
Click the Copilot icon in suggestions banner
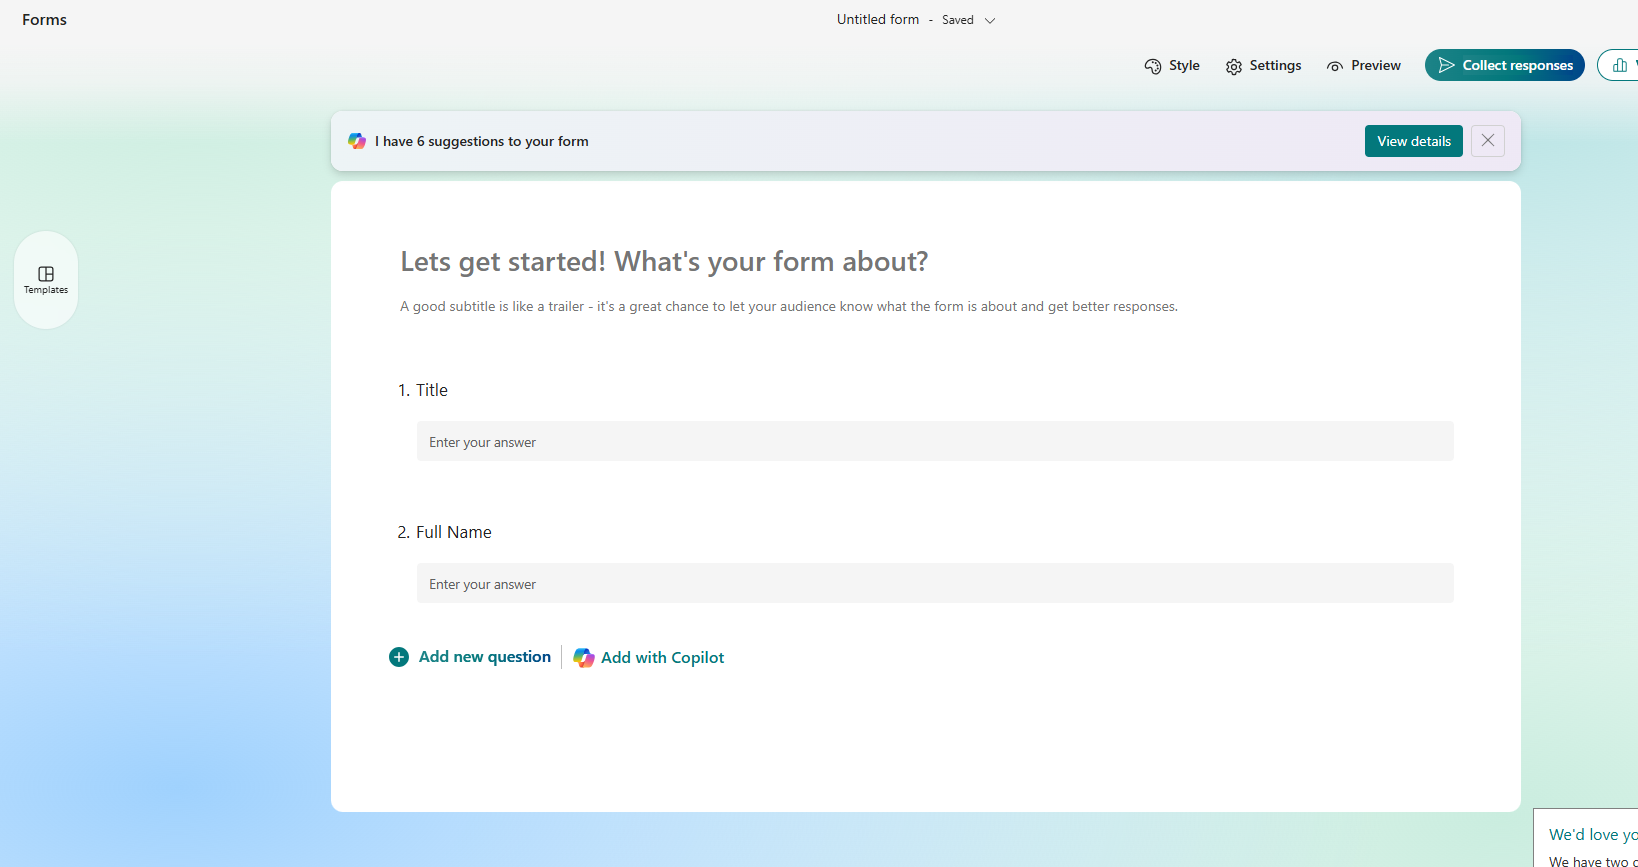tap(357, 141)
